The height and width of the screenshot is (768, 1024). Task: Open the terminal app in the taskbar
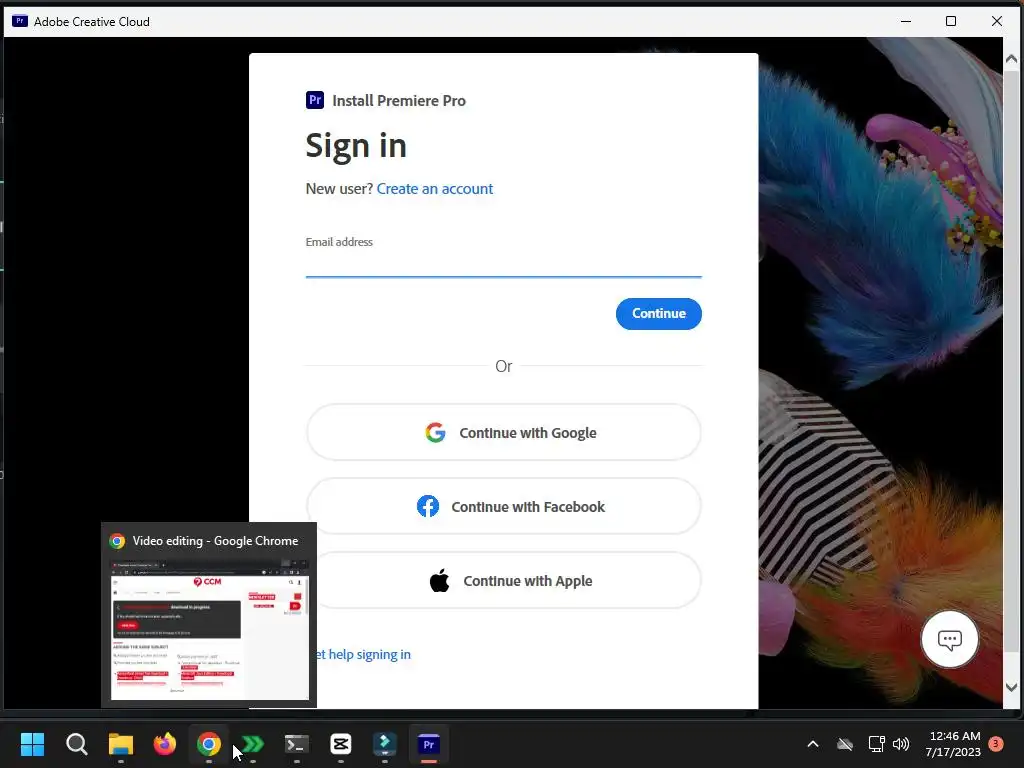(x=296, y=744)
